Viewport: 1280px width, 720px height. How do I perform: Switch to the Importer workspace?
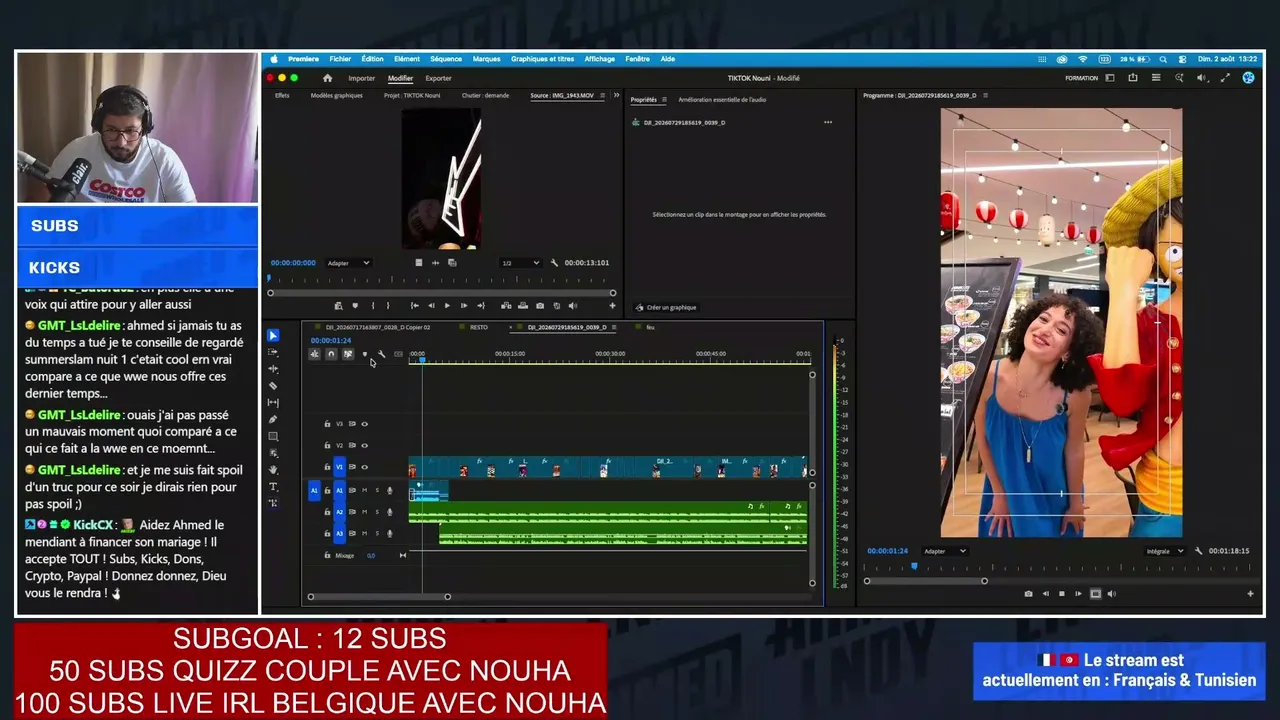tap(362, 78)
